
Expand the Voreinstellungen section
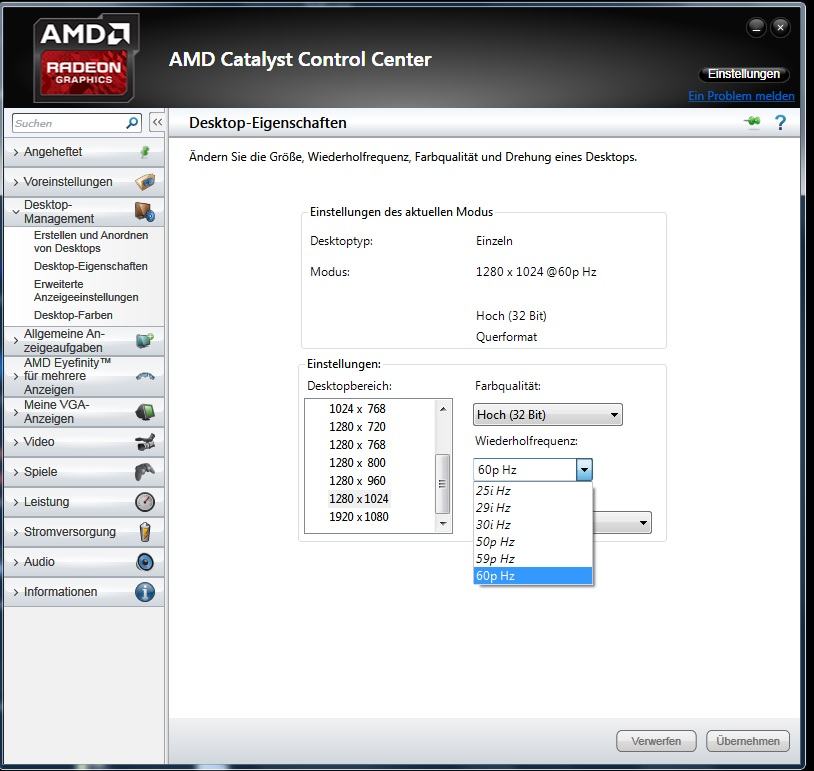tap(84, 182)
